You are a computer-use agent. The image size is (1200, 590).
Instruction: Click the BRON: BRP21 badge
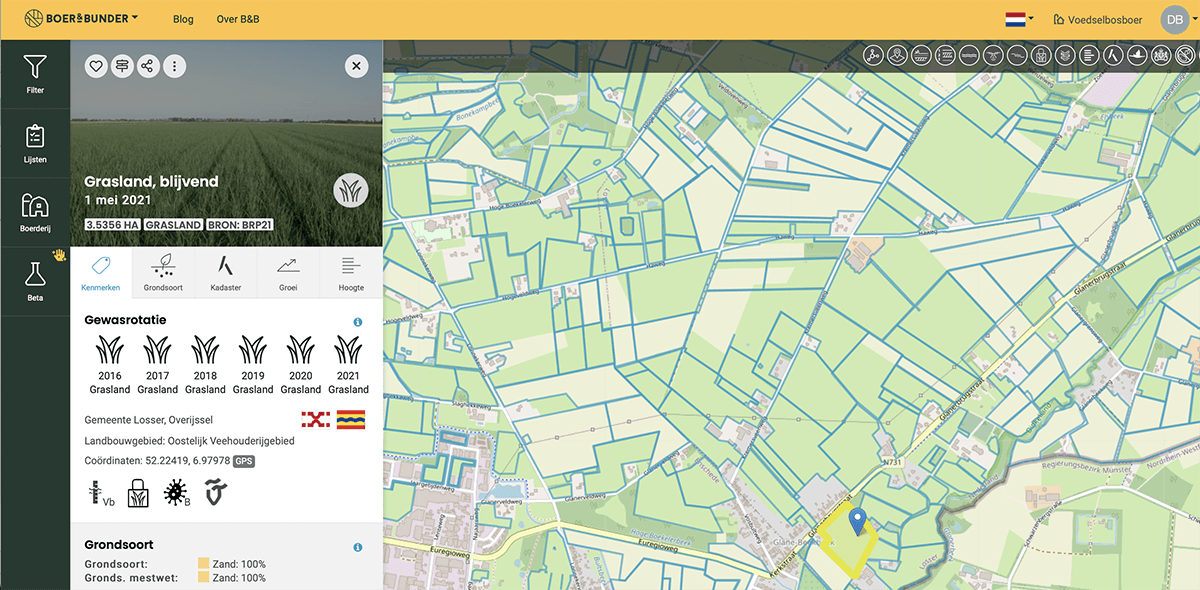(240, 225)
